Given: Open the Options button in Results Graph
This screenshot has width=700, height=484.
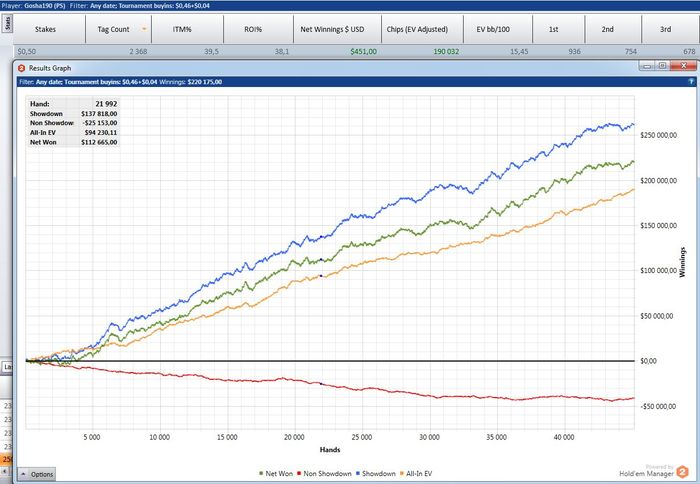Looking at the screenshot, I should click(x=37, y=474).
